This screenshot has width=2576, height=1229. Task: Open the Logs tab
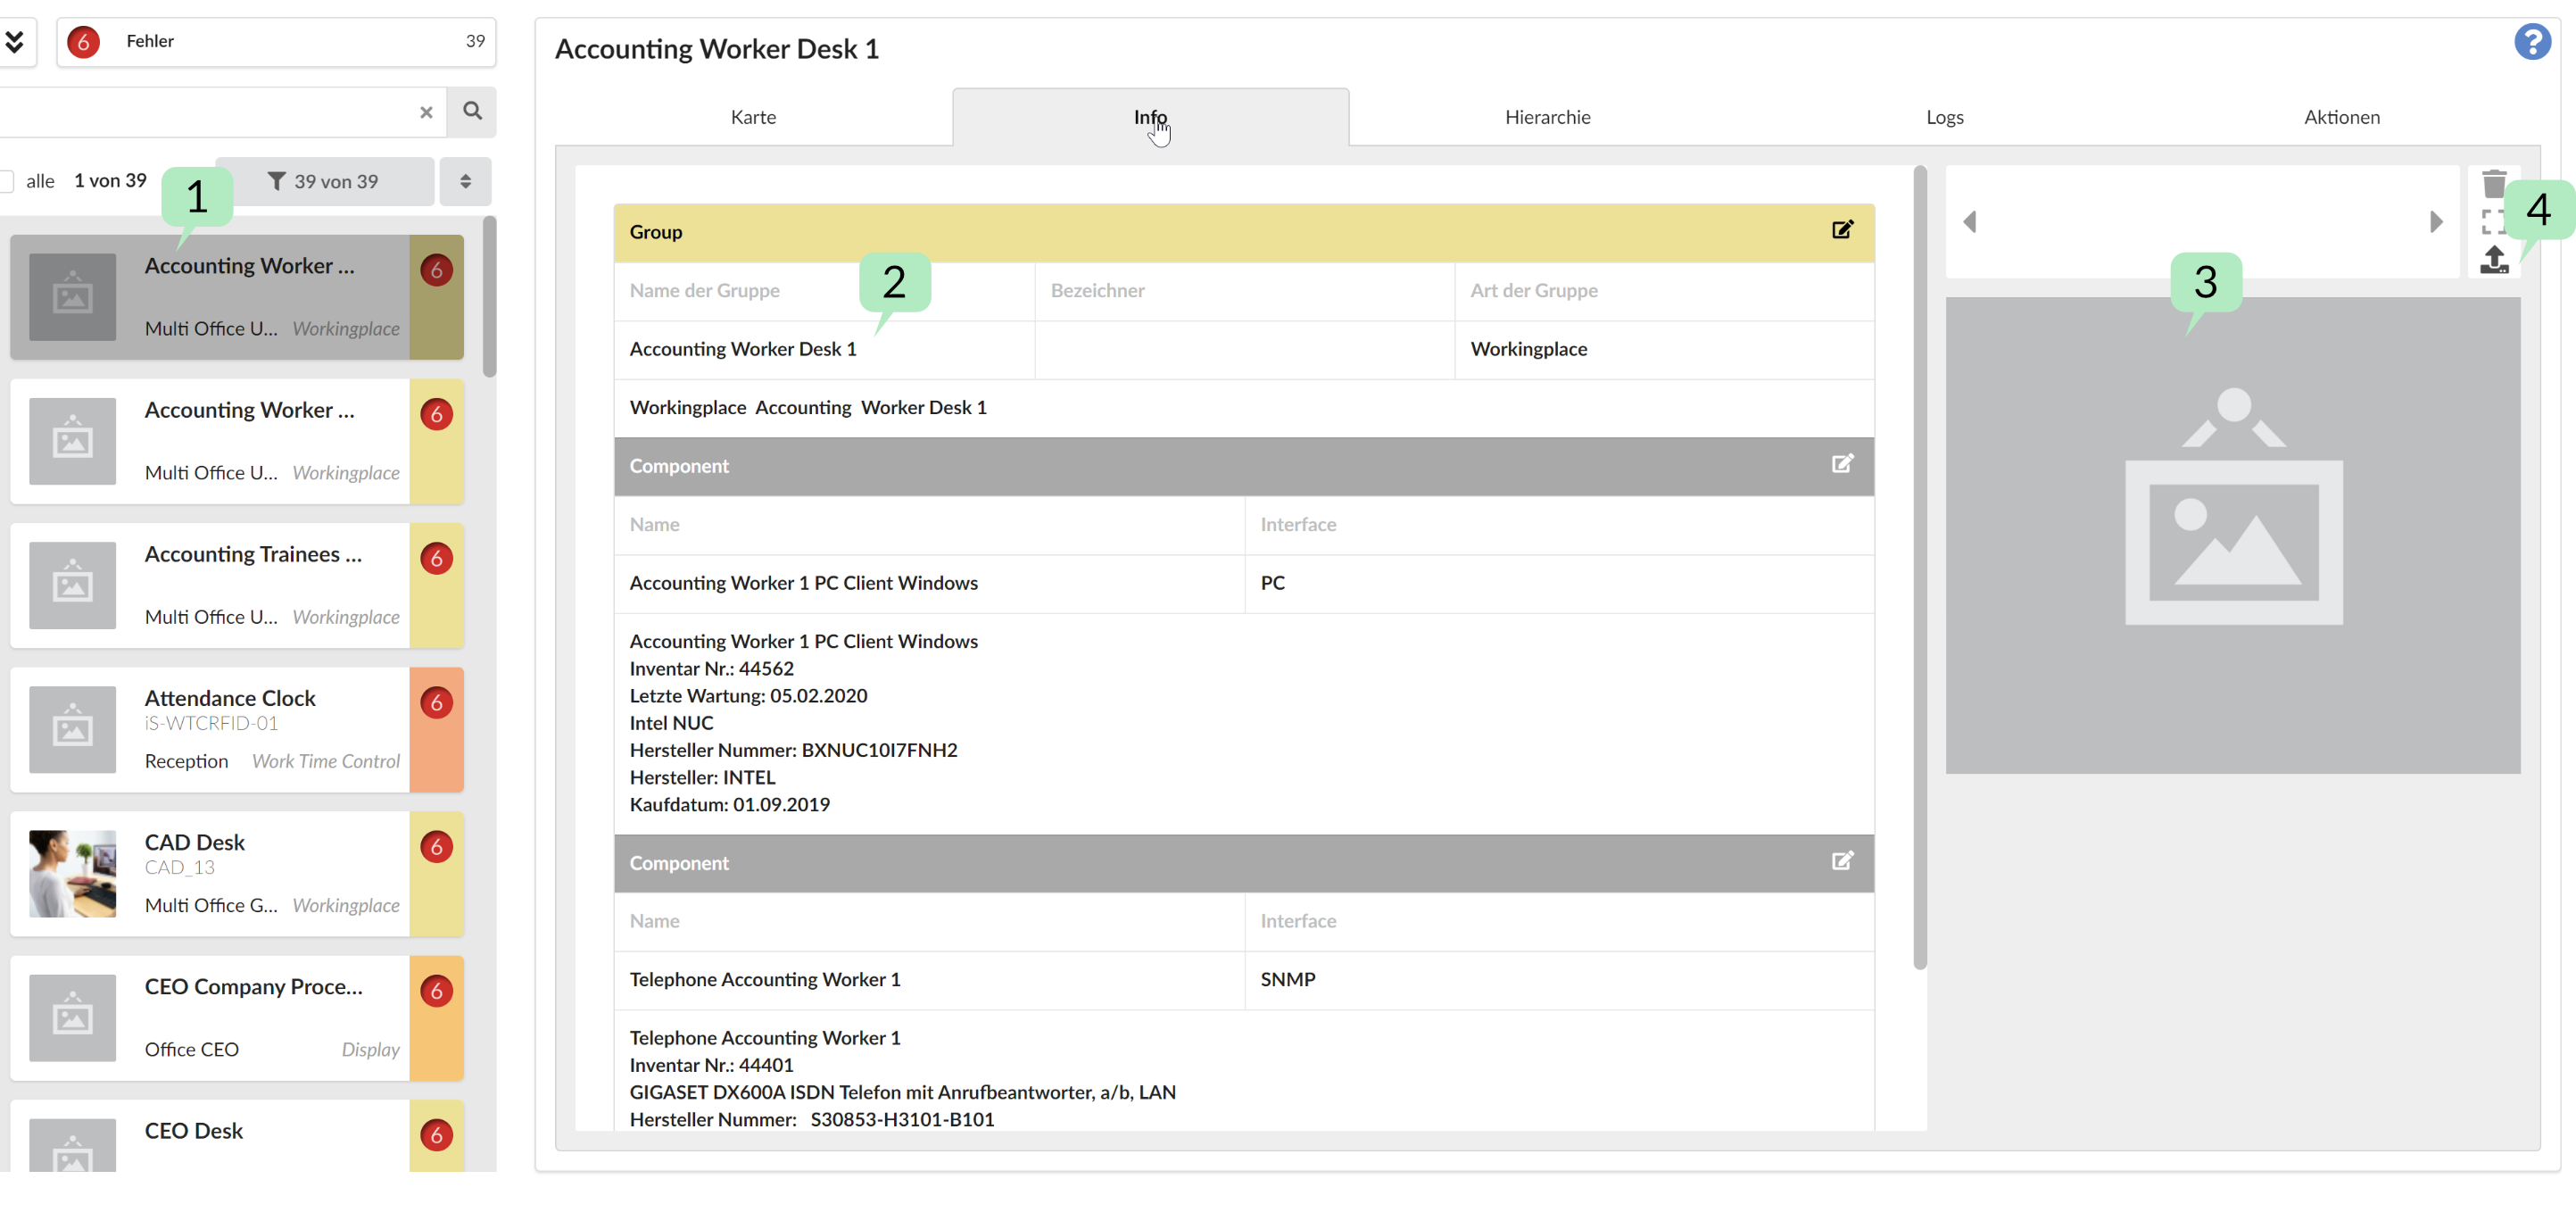click(x=1947, y=117)
